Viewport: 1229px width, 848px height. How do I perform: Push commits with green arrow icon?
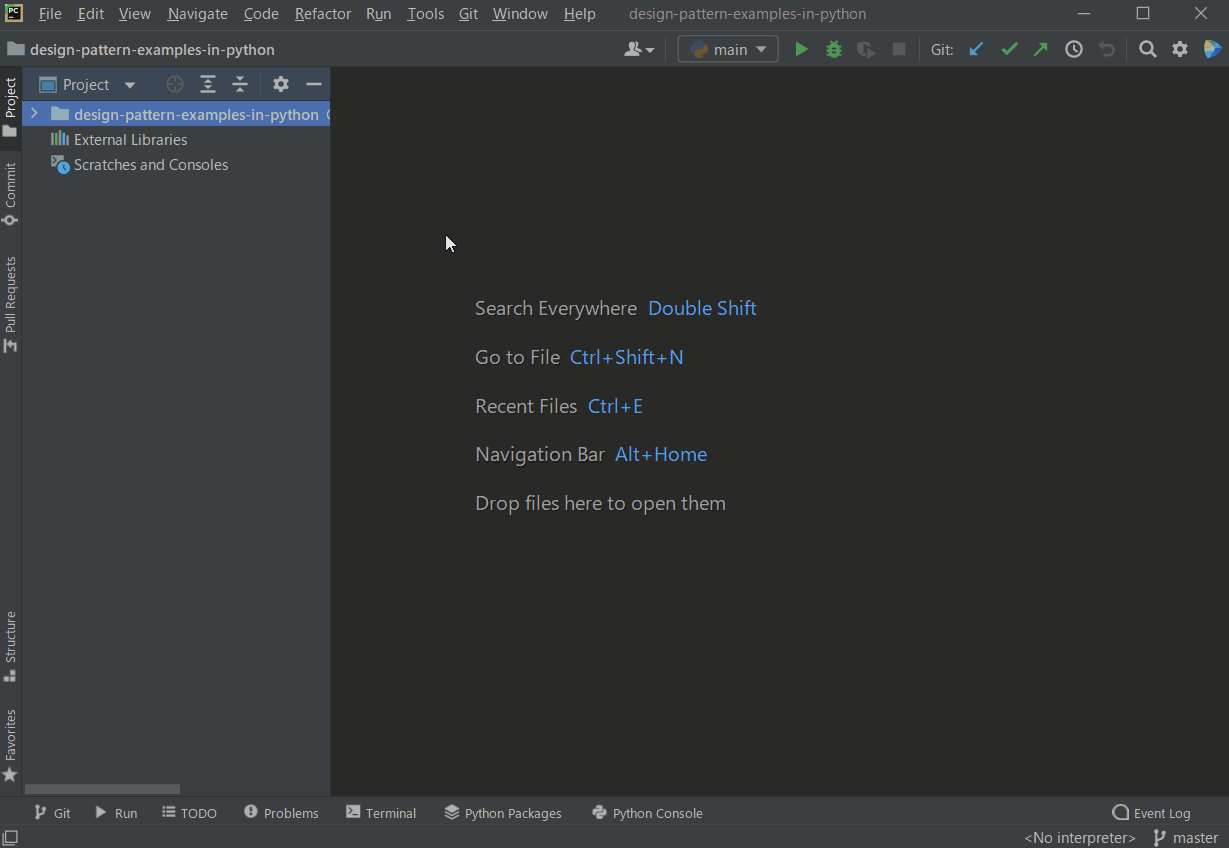[x=1041, y=49]
